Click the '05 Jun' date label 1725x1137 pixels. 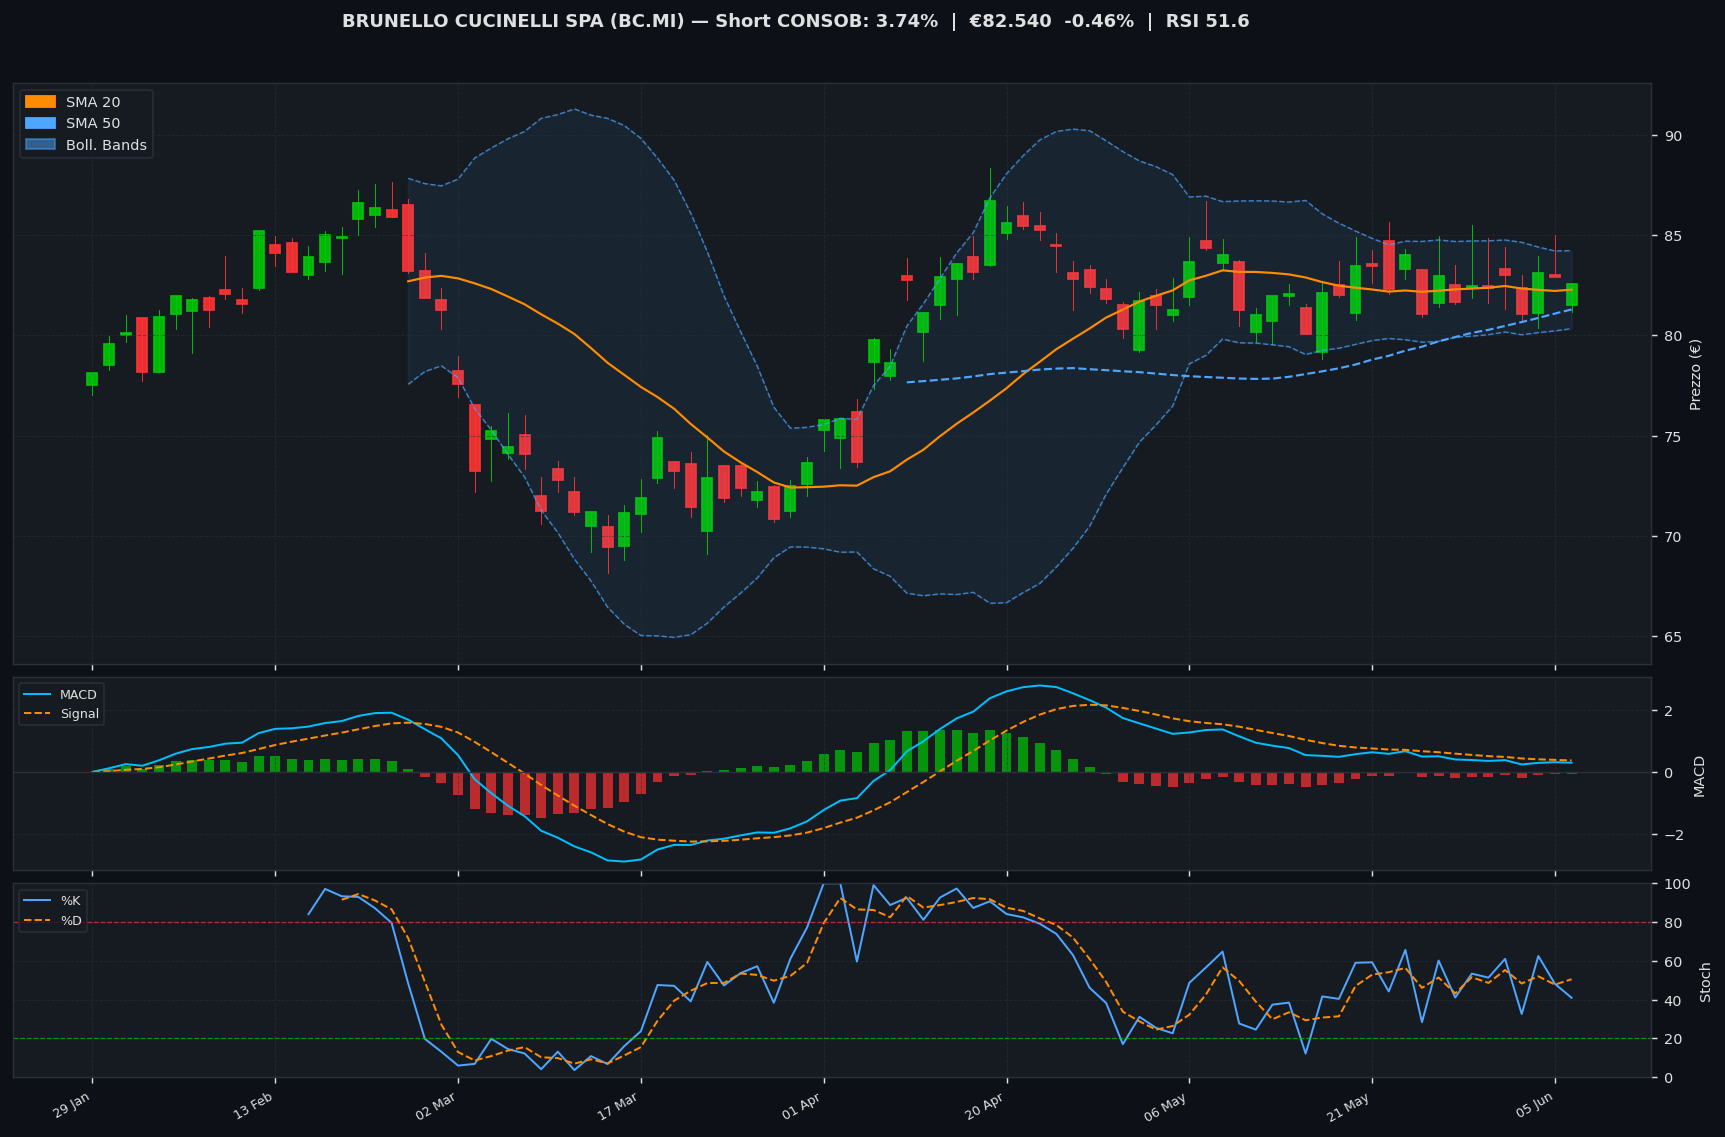[1533, 1105]
